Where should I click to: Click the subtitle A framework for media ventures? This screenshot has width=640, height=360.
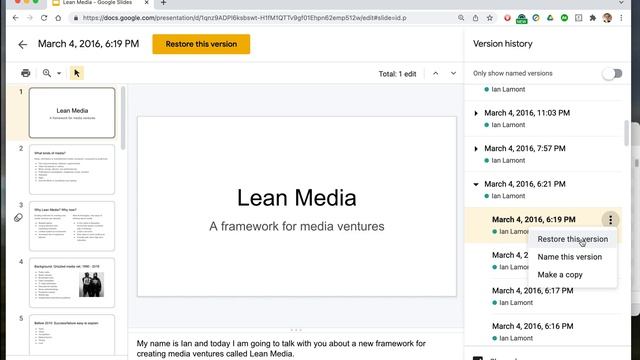pyautogui.click(x=297, y=226)
